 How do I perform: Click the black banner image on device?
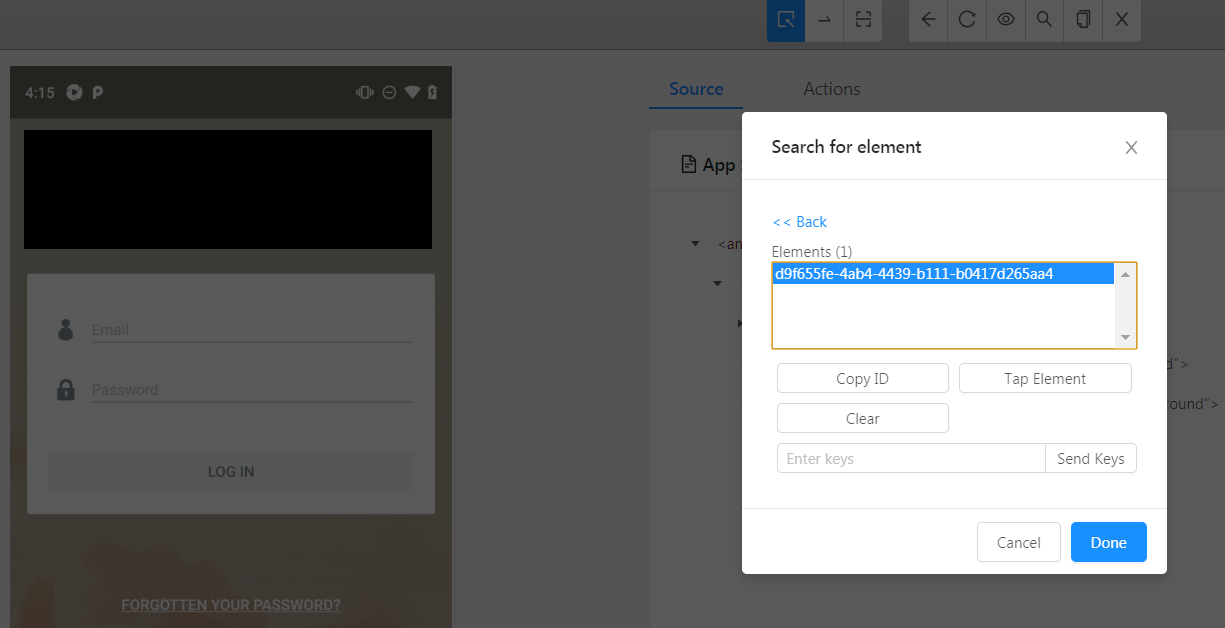pyautogui.click(x=228, y=189)
